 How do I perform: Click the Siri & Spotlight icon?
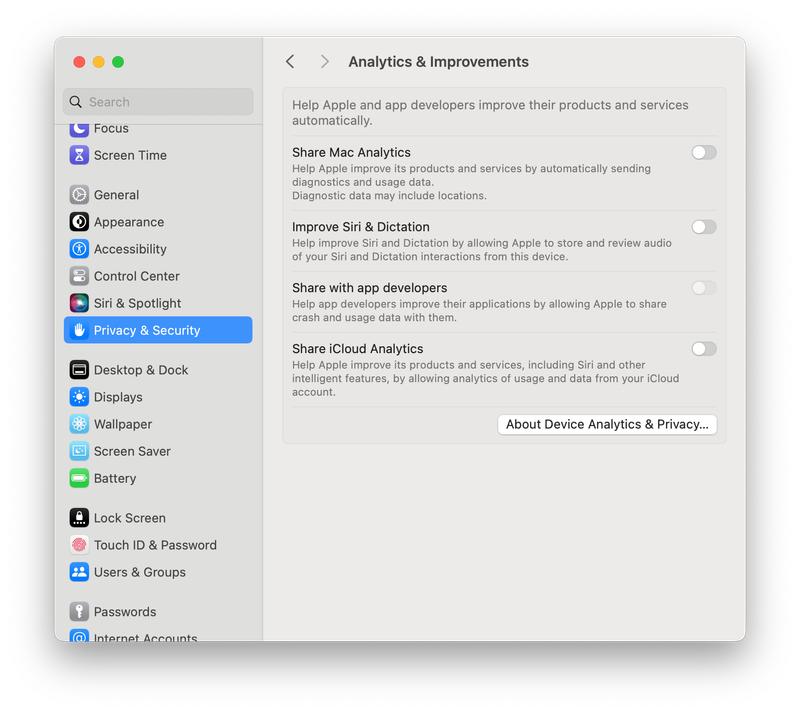(79, 303)
